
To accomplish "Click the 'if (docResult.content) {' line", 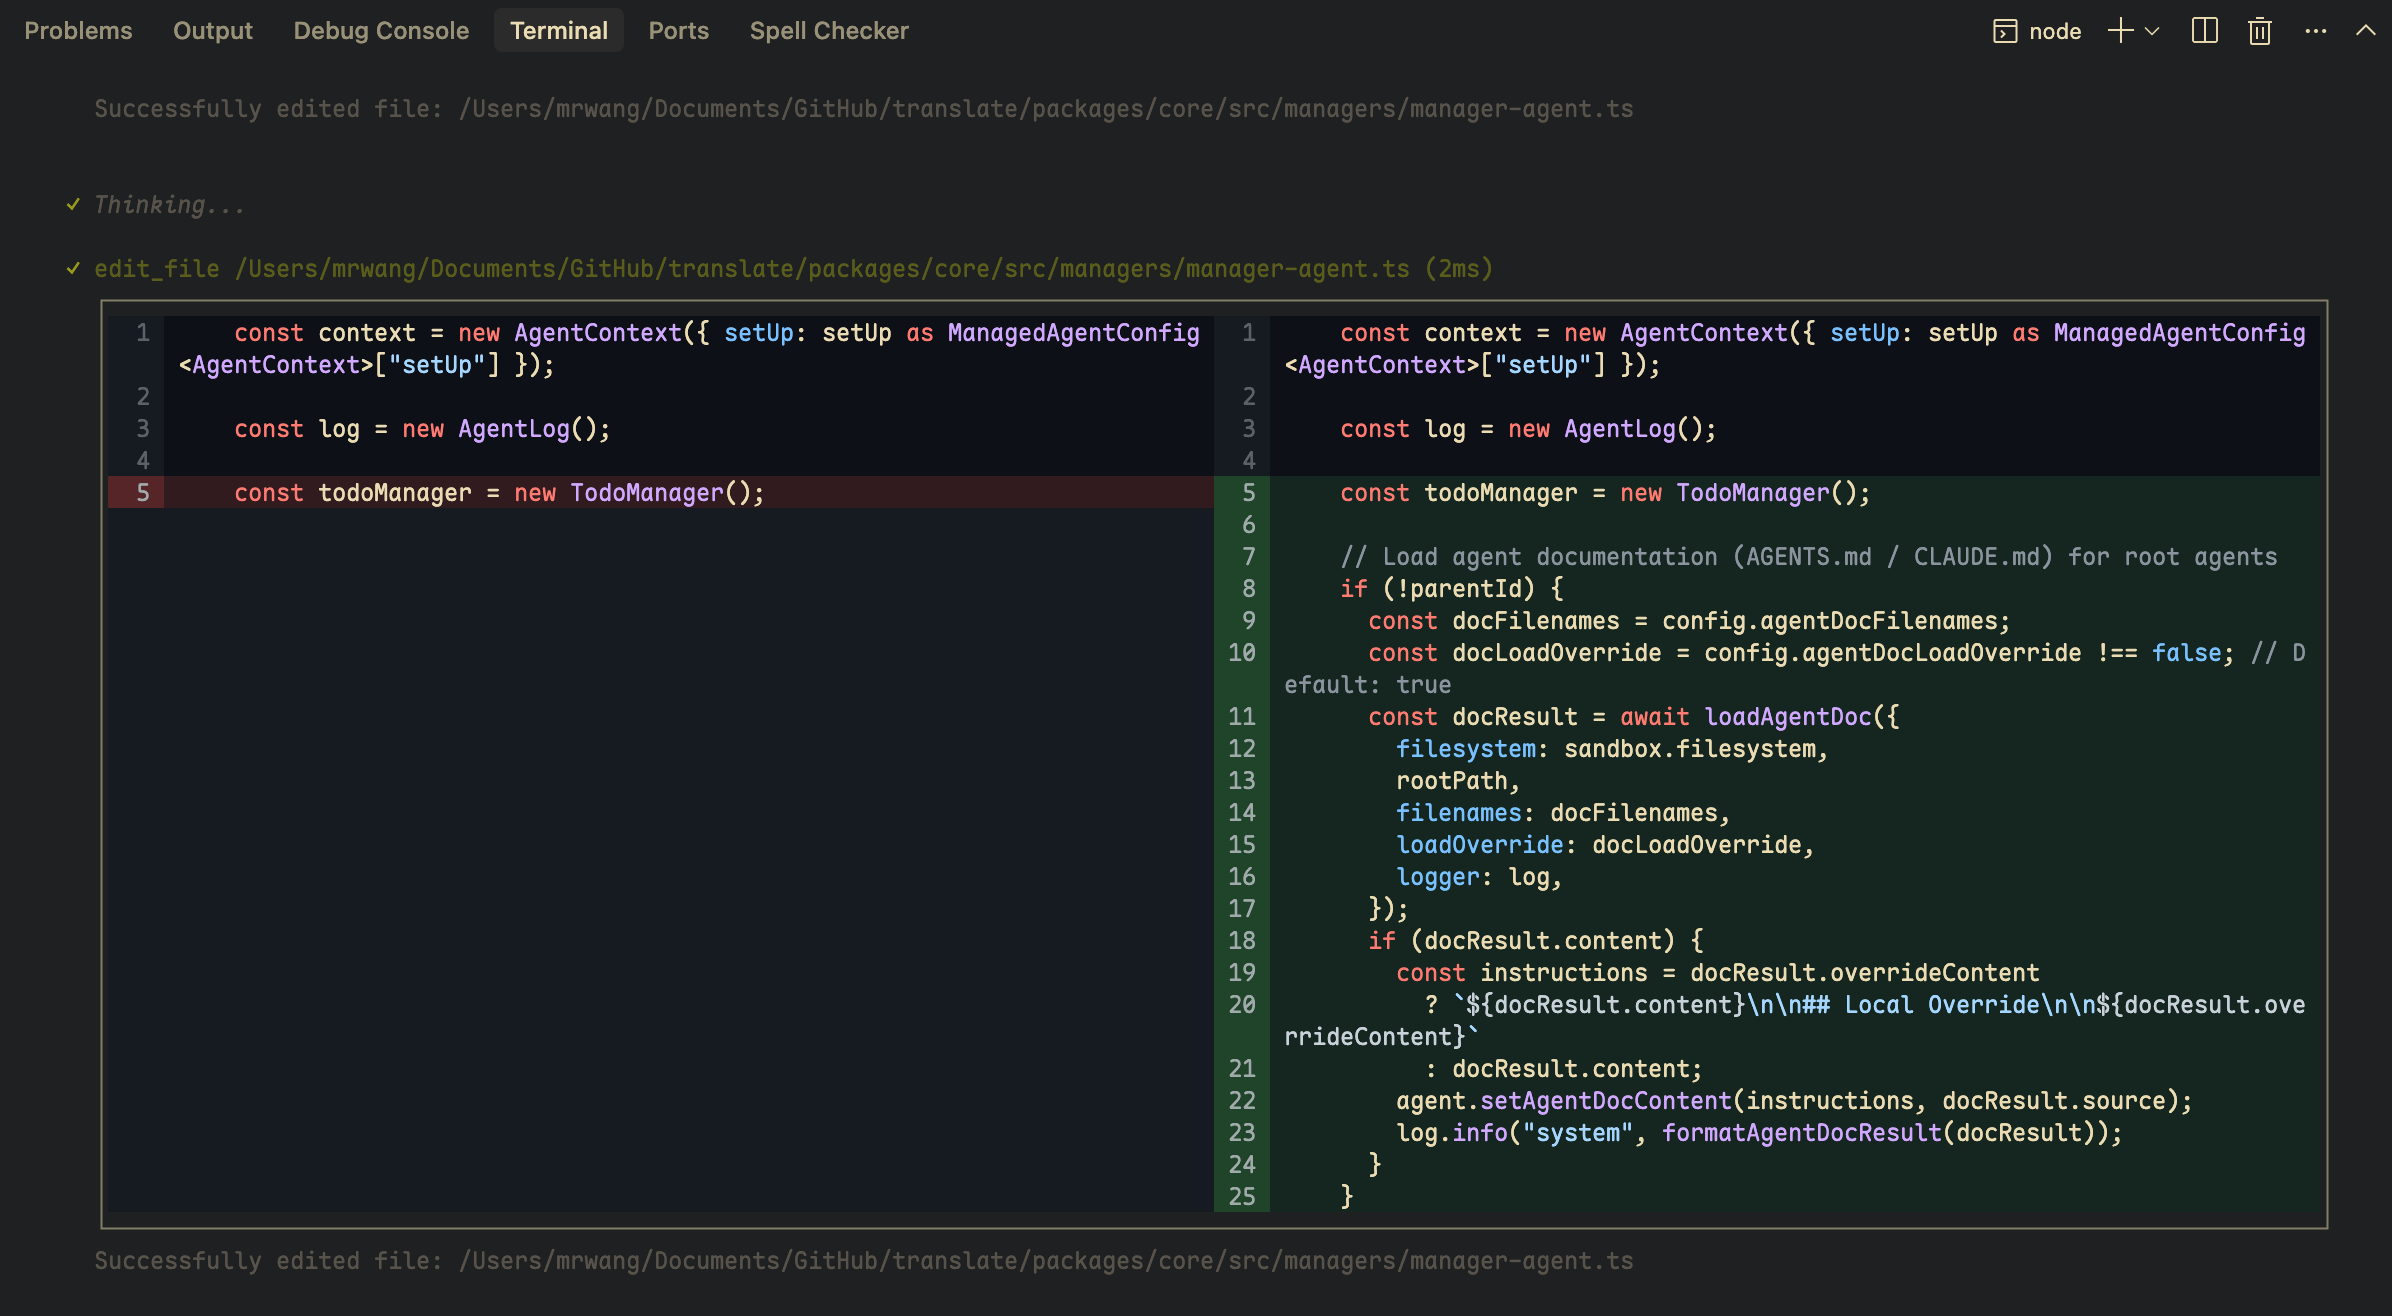I will 1535,941.
